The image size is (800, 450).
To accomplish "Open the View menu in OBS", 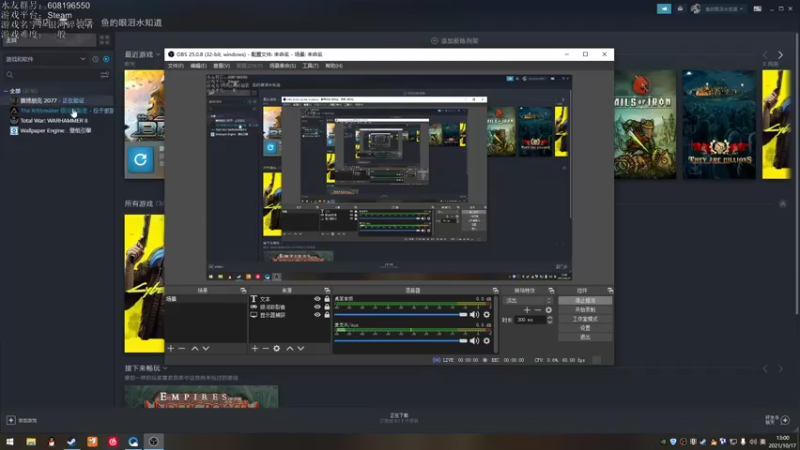I will (x=221, y=66).
